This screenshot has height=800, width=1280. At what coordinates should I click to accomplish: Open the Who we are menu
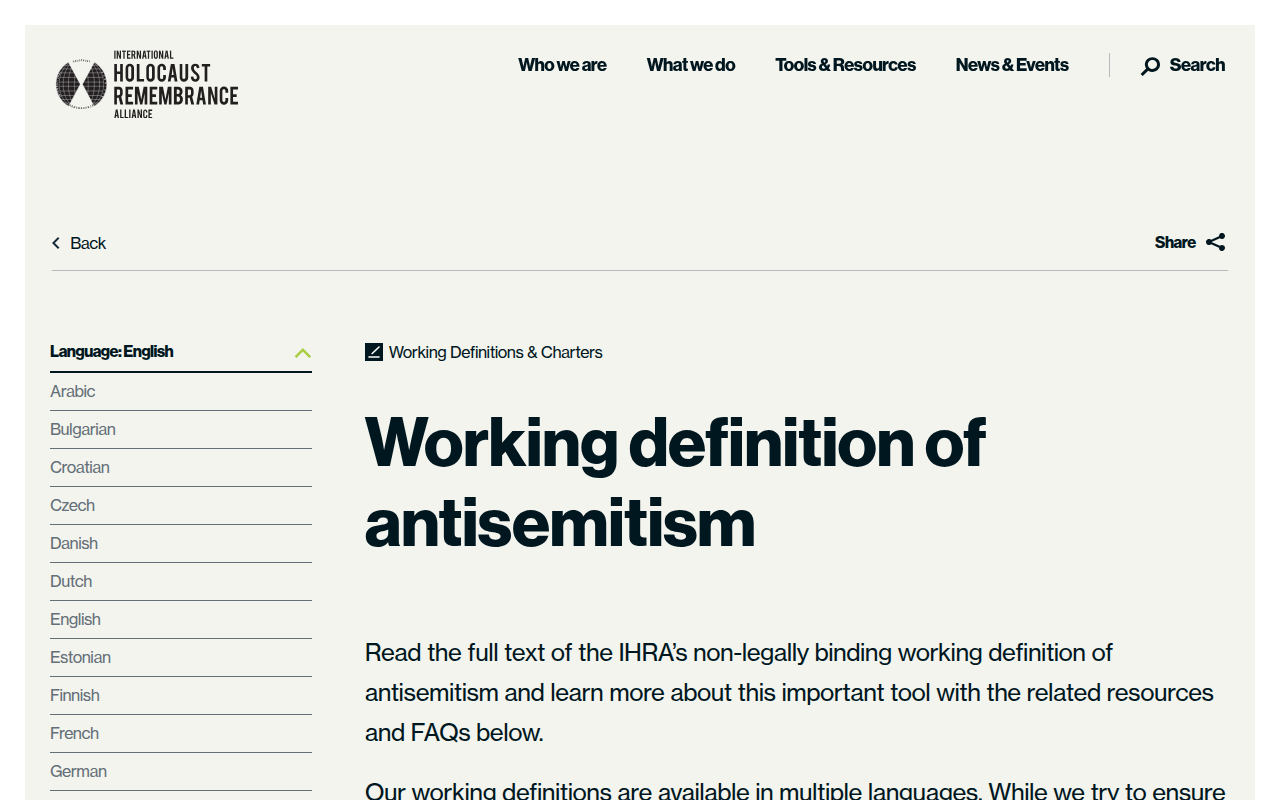pyautogui.click(x=562, y=65)
